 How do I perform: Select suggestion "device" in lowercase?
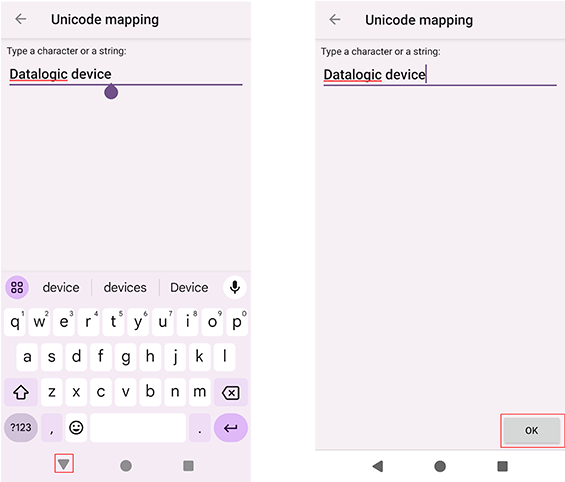[61, 287]
